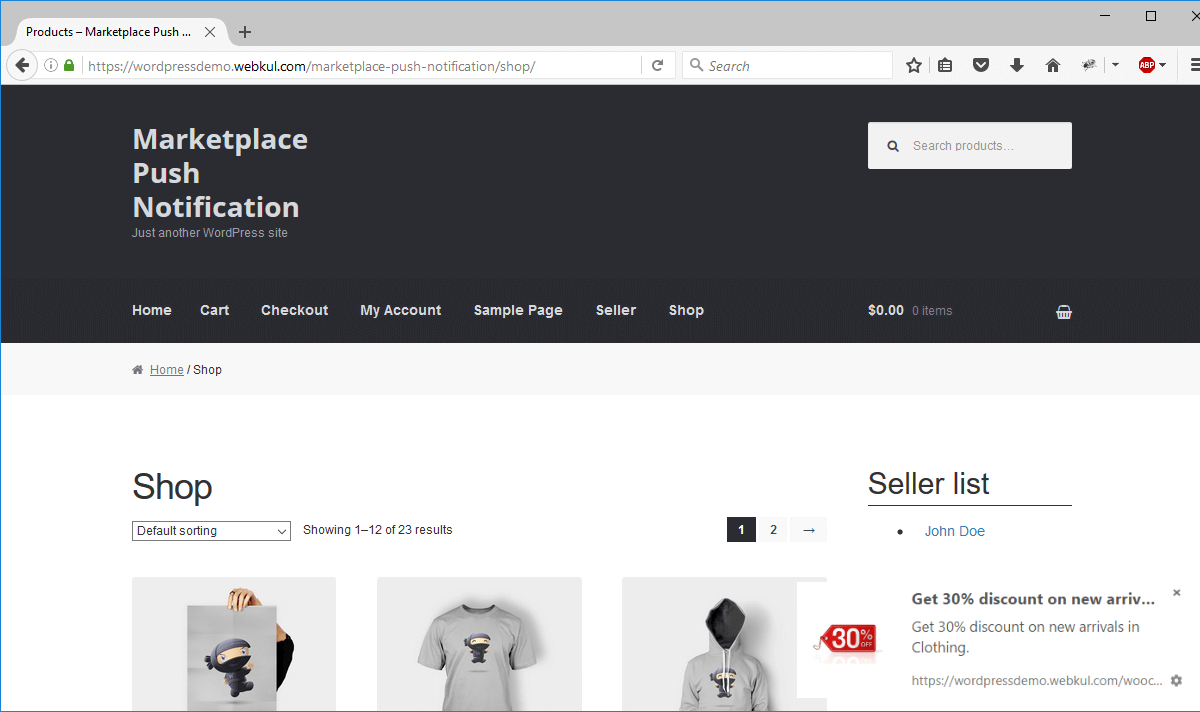The height and width of the screenshot is (712, 1200).
Task: Click the magnifier in Search products box
Action: (x=893, y=145)
